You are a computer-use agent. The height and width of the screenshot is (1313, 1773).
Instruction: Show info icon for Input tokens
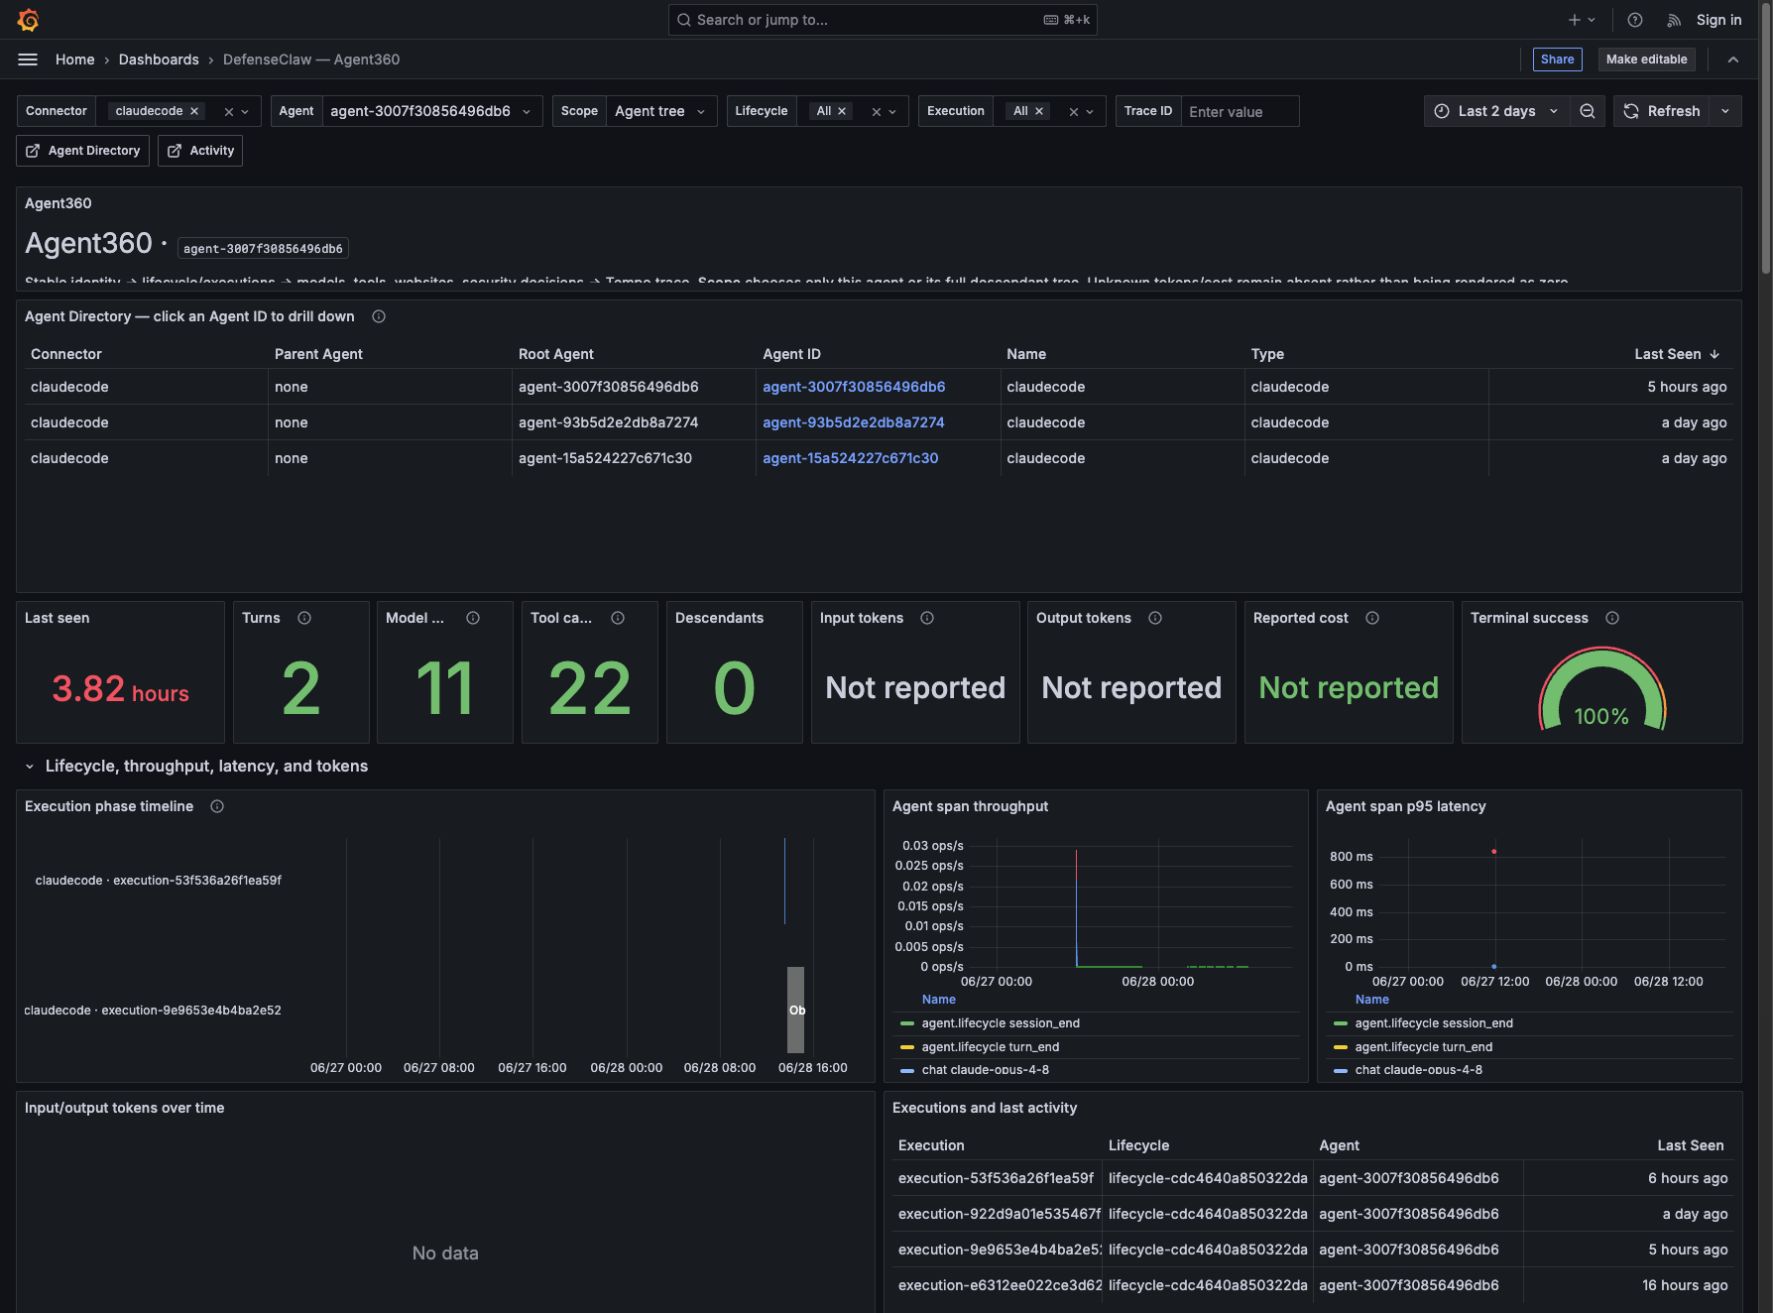pyautogui.click(x=927, y=618)
